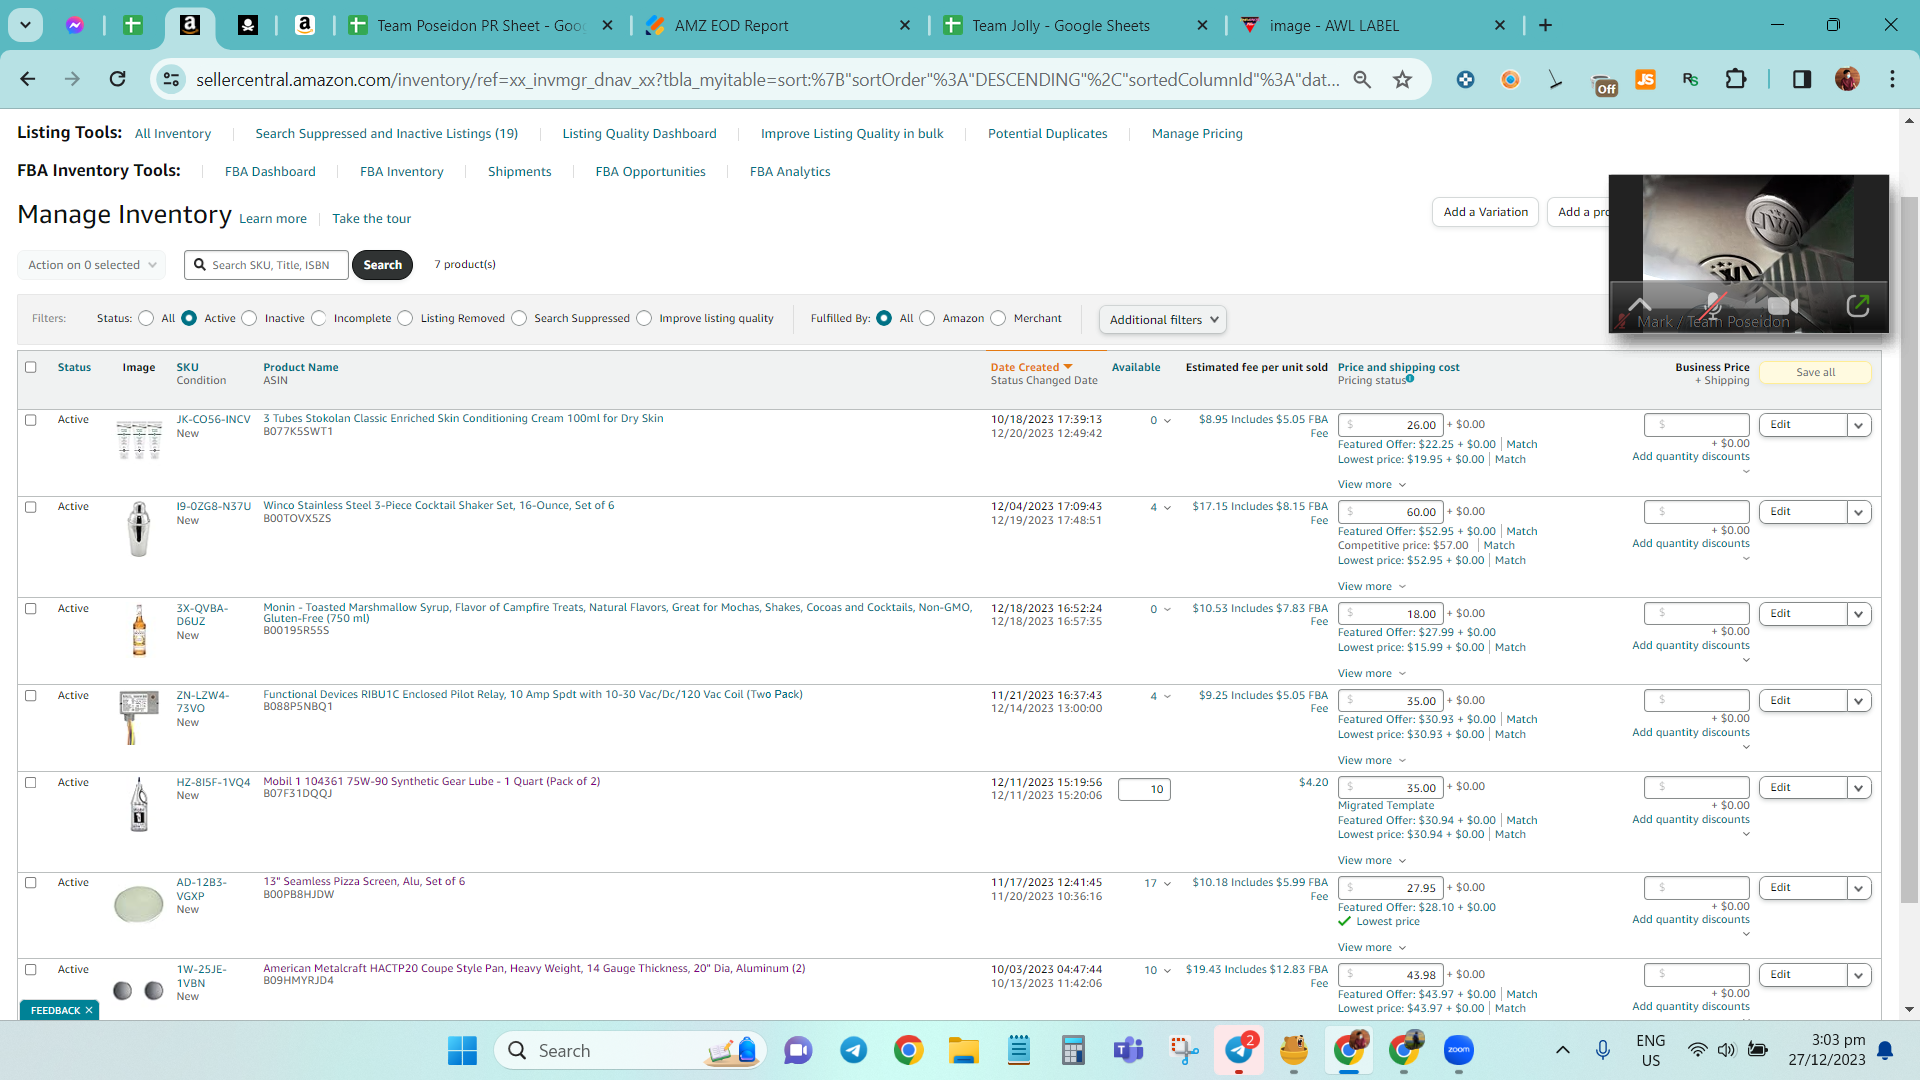Screen dimensions: 1920x1080
Task: Switch to Team Jolly Google Sheets tab
Action: click(1076, 26)
